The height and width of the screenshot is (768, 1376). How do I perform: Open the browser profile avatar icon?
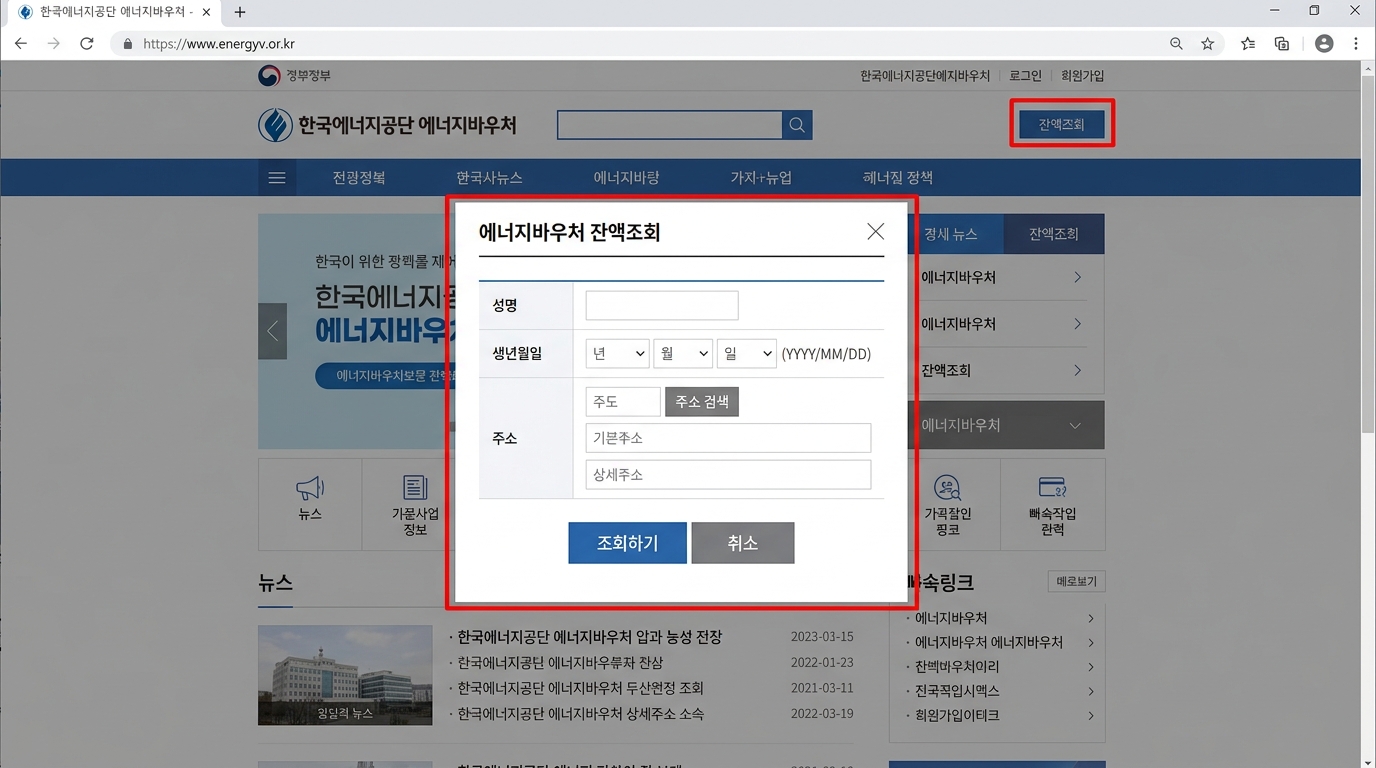point(1324,44)
